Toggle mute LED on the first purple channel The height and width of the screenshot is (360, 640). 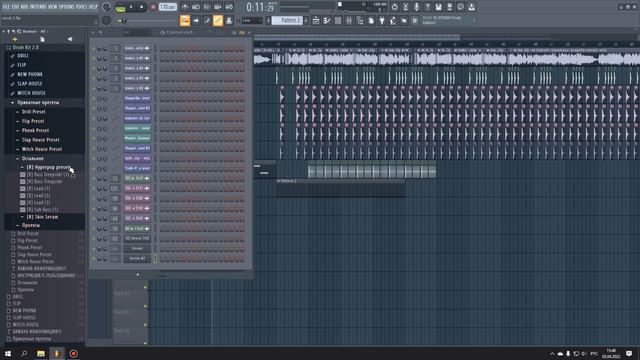click(x=93, y=99)
